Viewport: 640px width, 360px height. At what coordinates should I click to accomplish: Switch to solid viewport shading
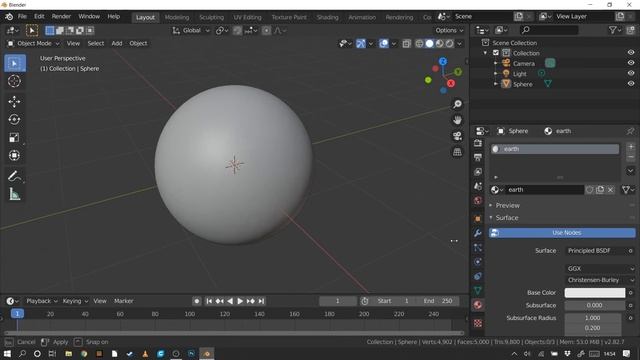pyautogui.click(x=429, y=44)
